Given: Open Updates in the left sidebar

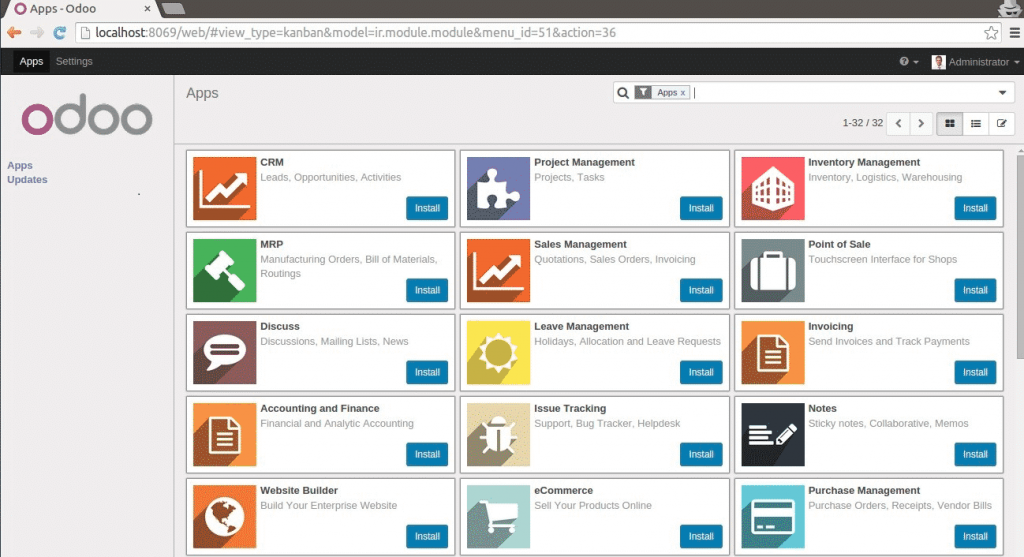Looking at the screenshot, I should pyautogui.click(x=27, y=180).
